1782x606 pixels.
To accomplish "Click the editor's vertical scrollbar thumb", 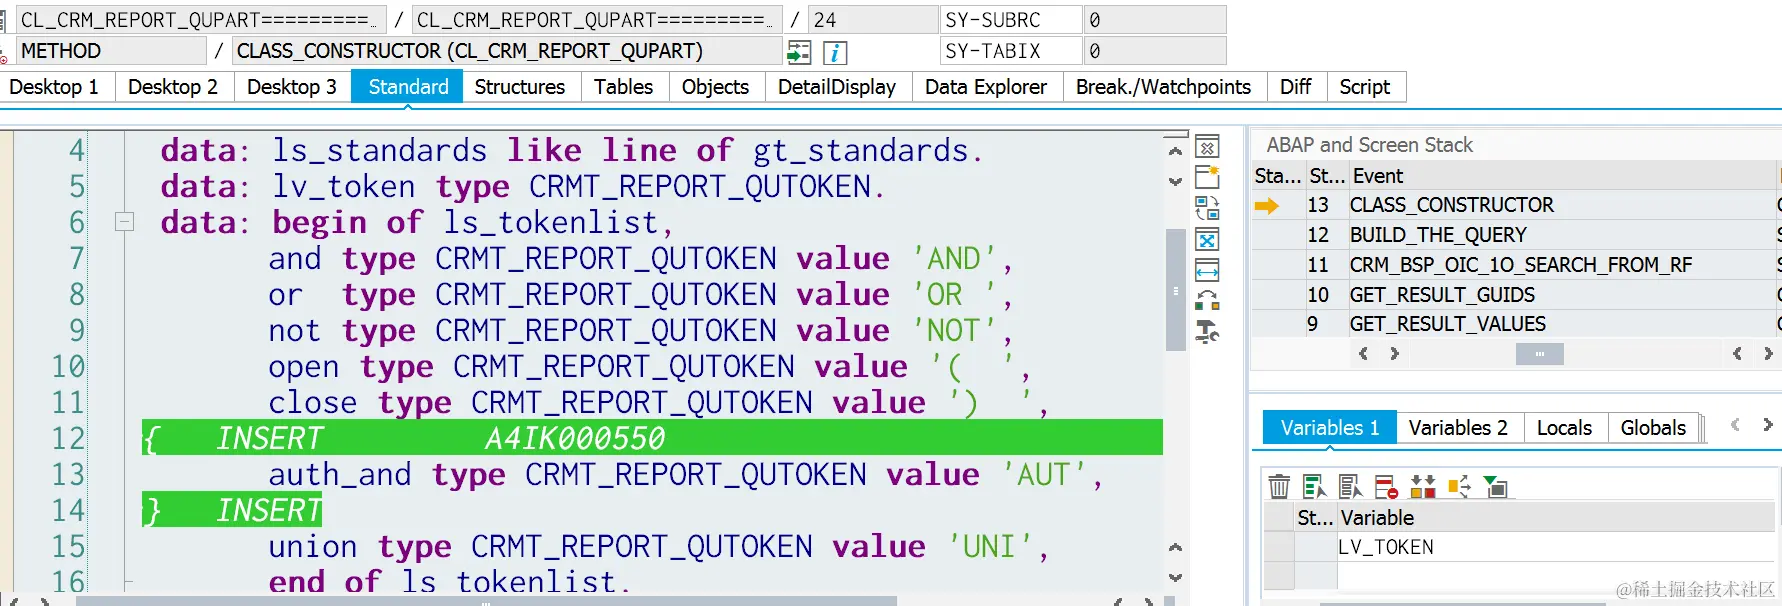I will pos(1175,290).
